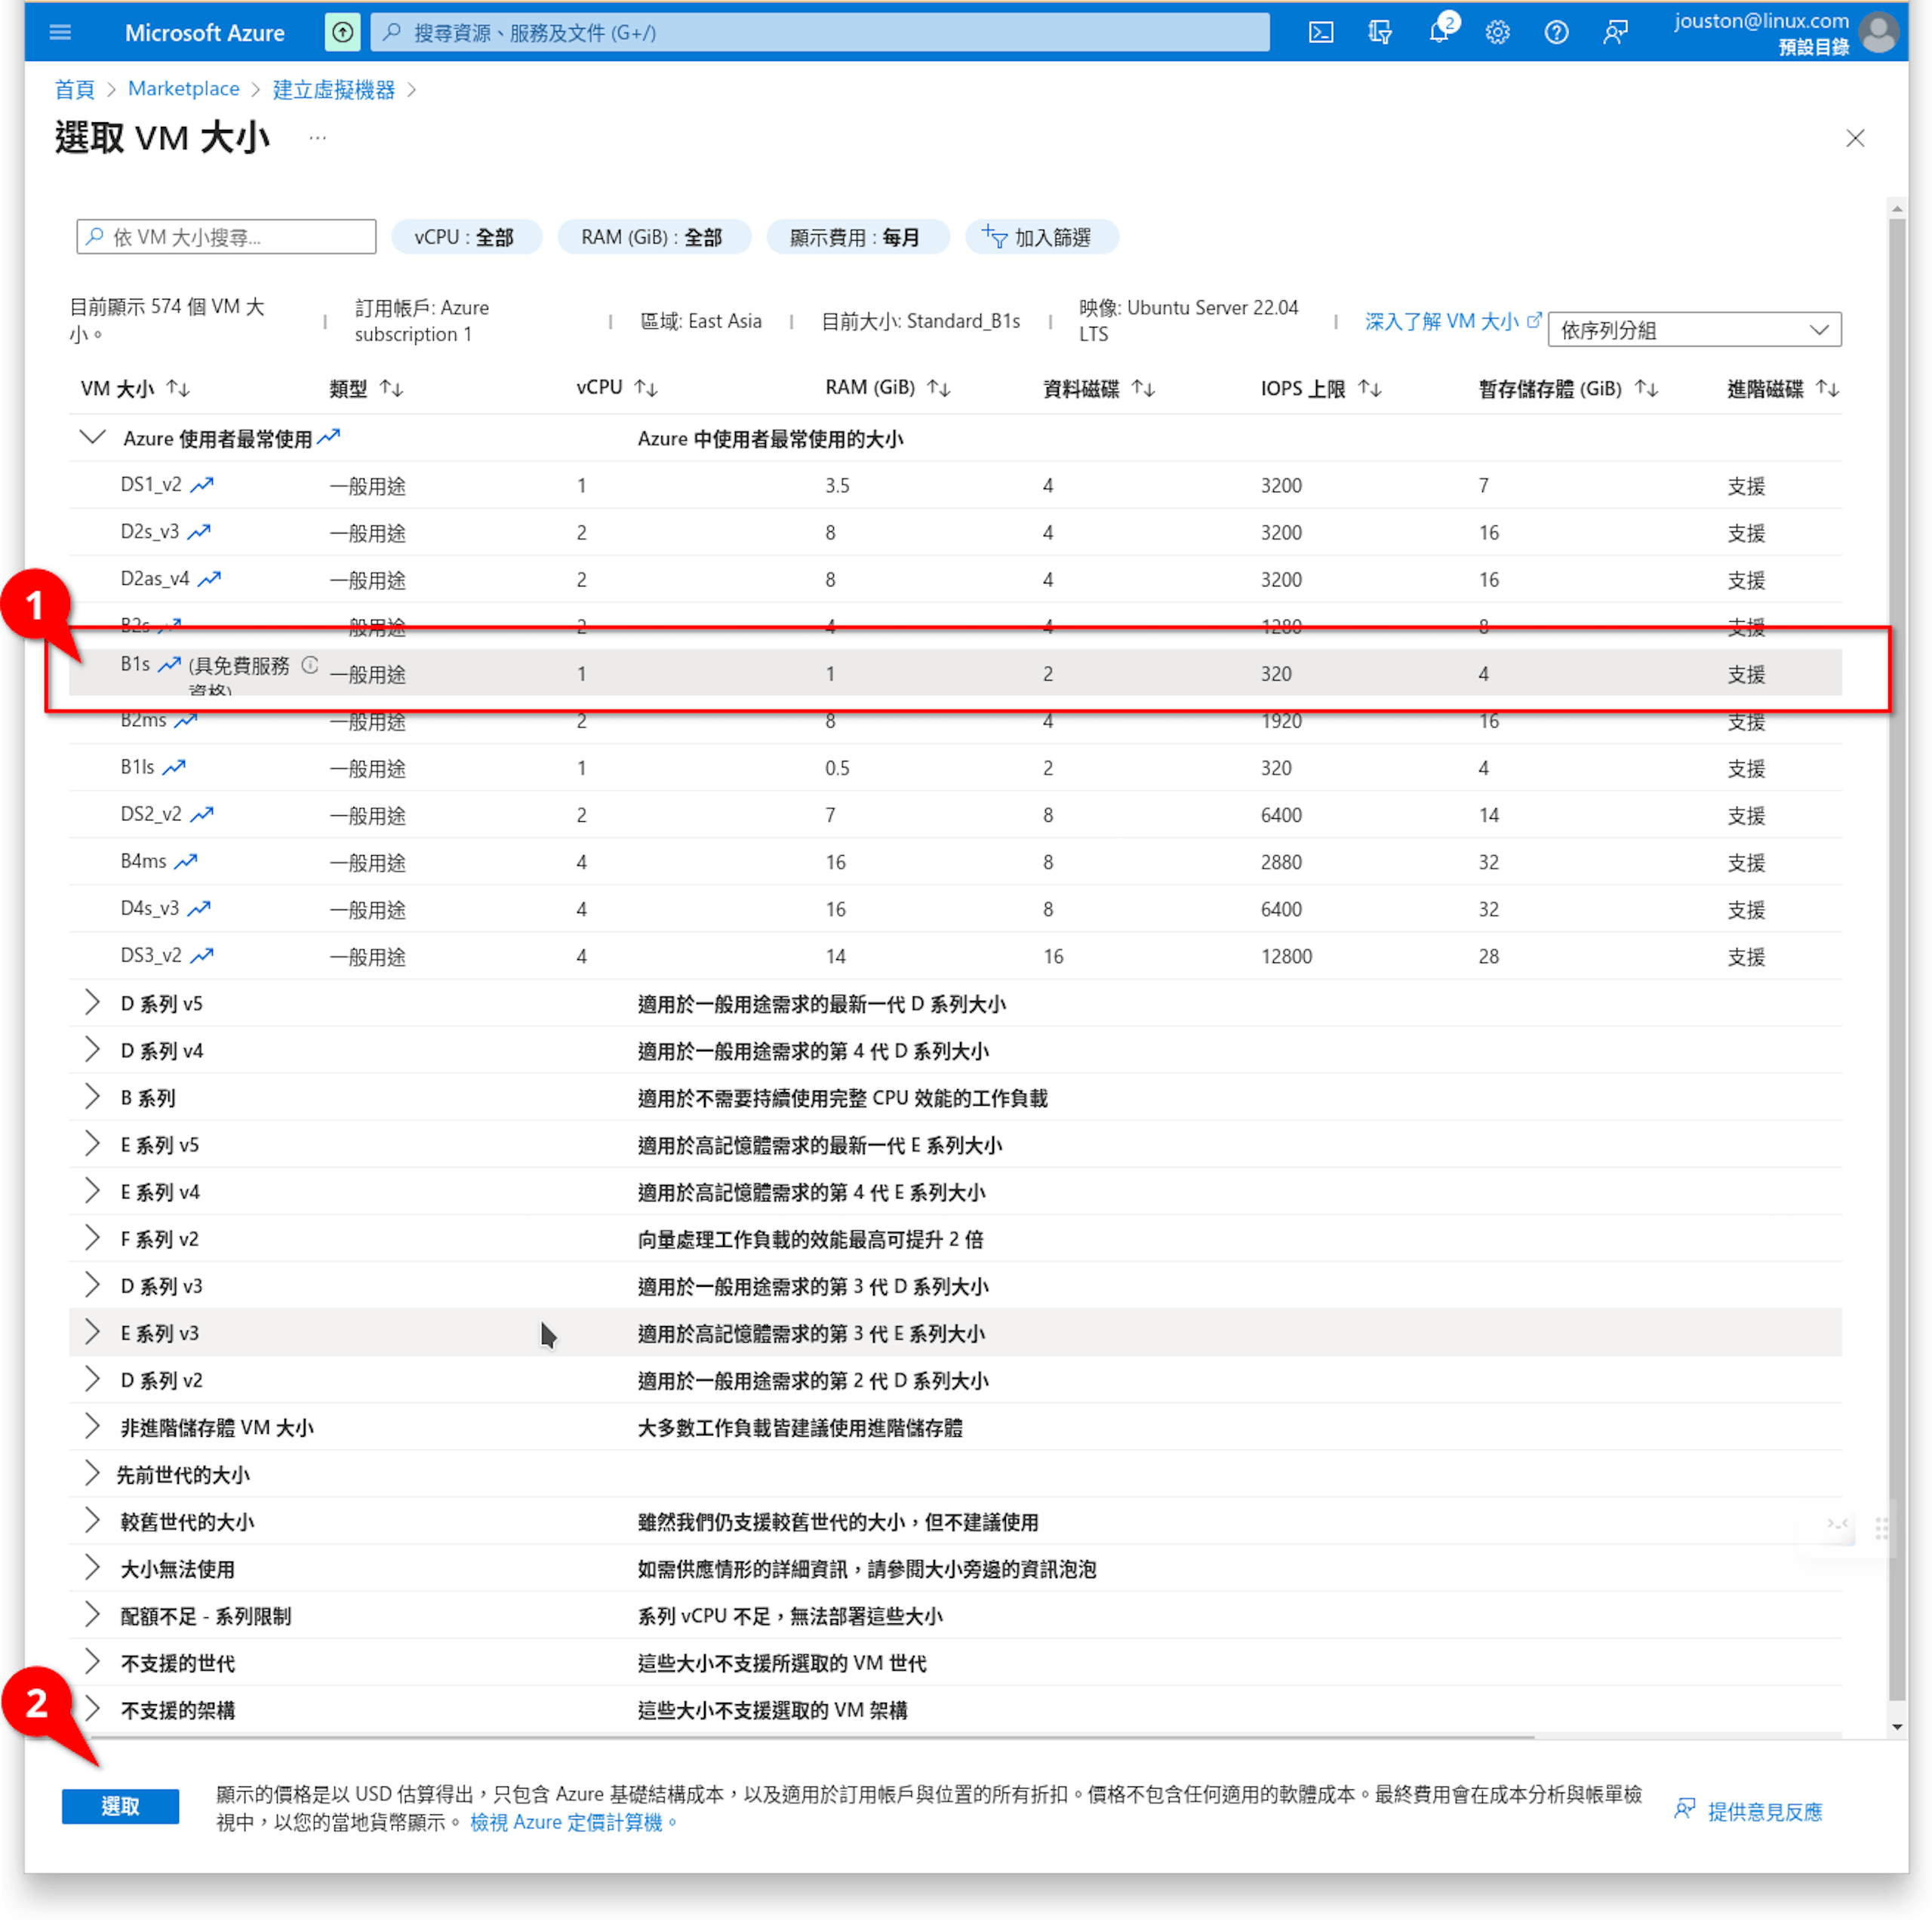
Task: Open the portal hamburger menu
Action: (x=60, y=32)
